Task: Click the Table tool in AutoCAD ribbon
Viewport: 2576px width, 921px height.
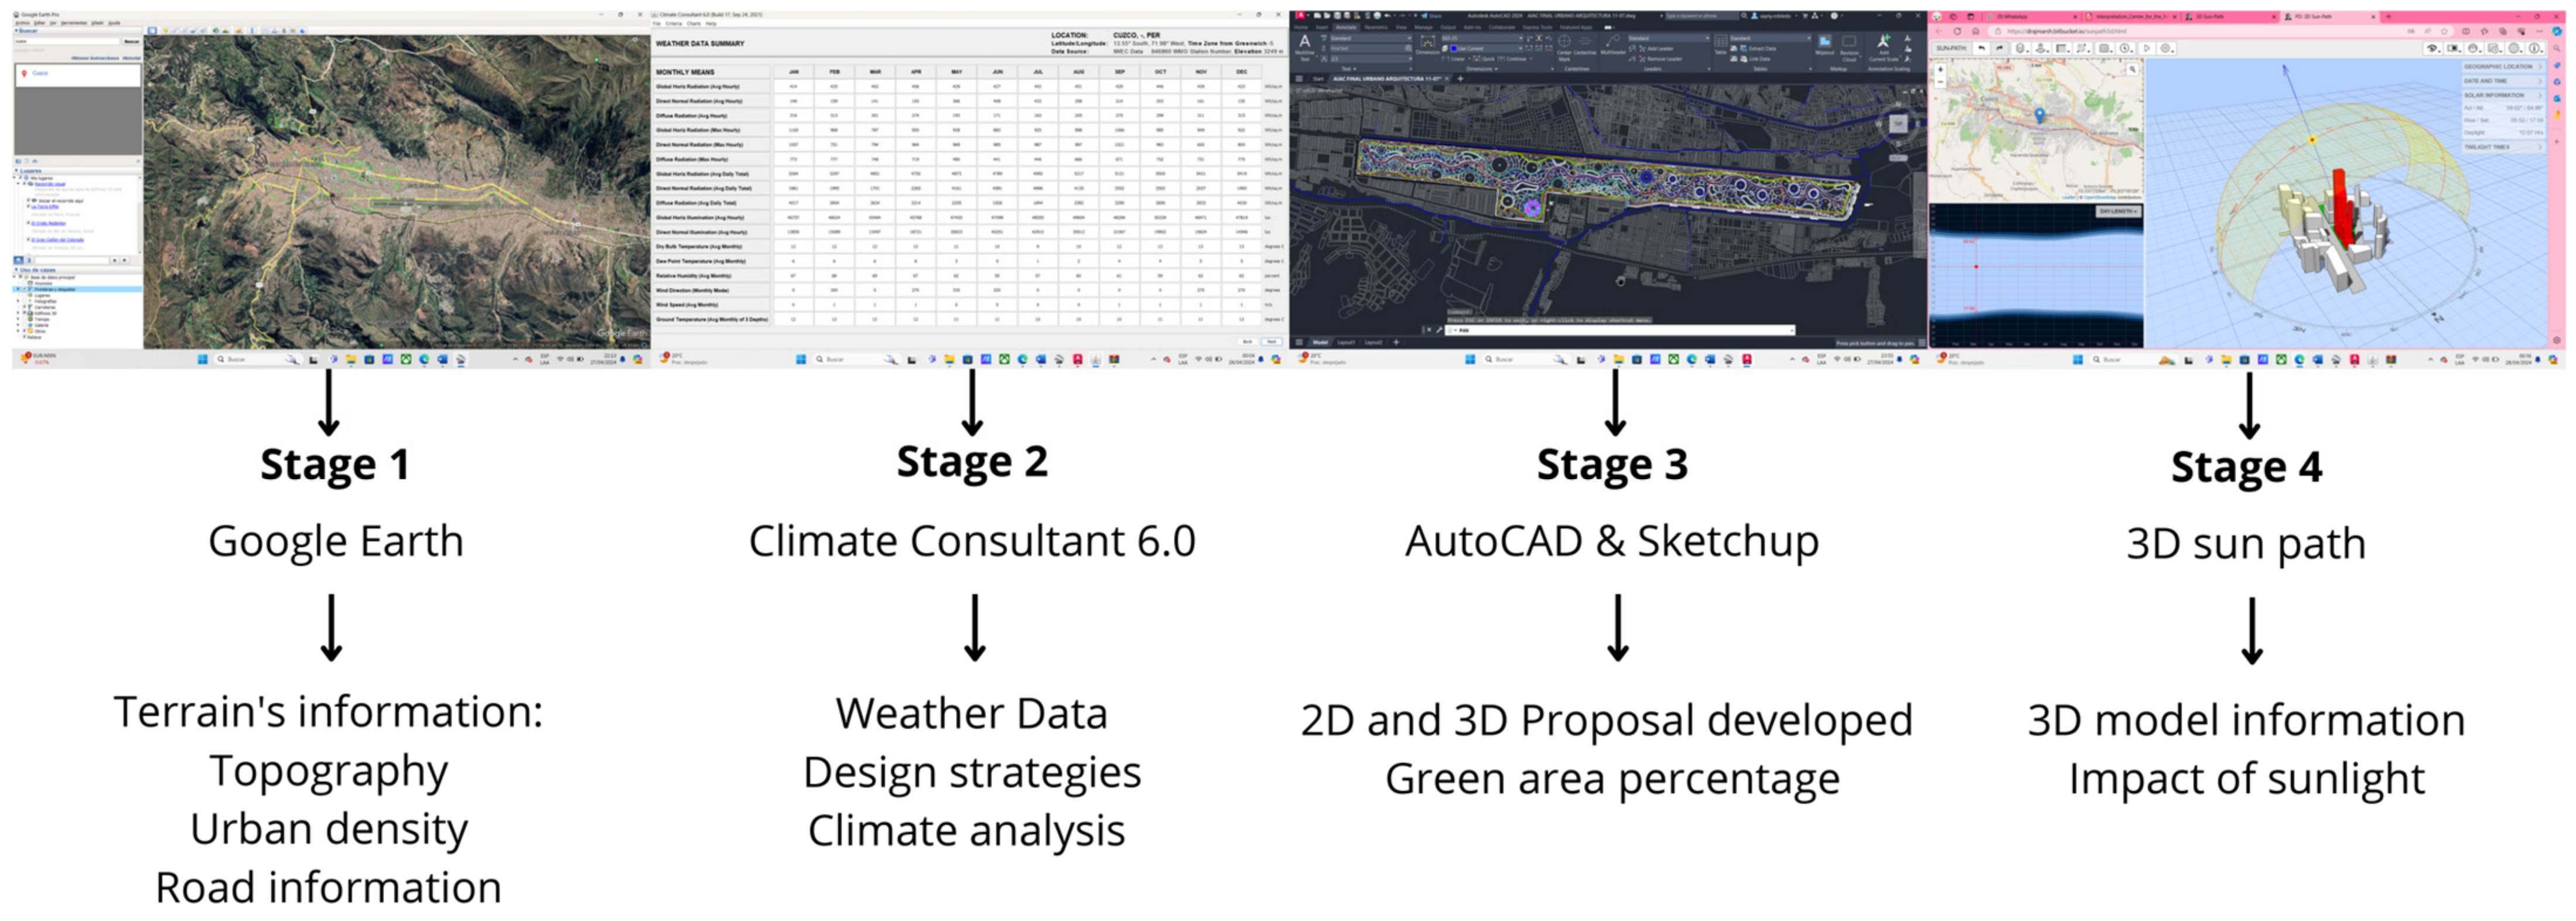Action: (x=1720, y=45)
